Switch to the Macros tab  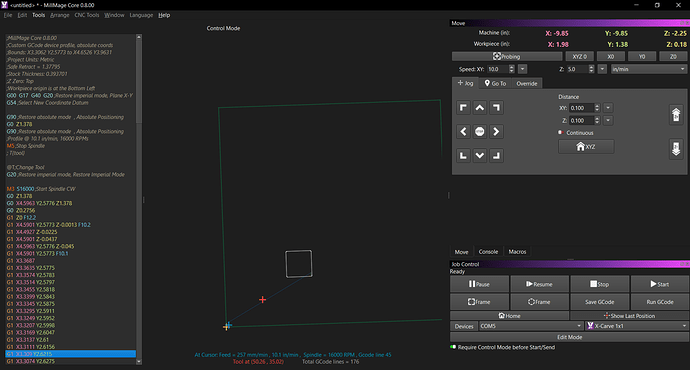point(517,252)
